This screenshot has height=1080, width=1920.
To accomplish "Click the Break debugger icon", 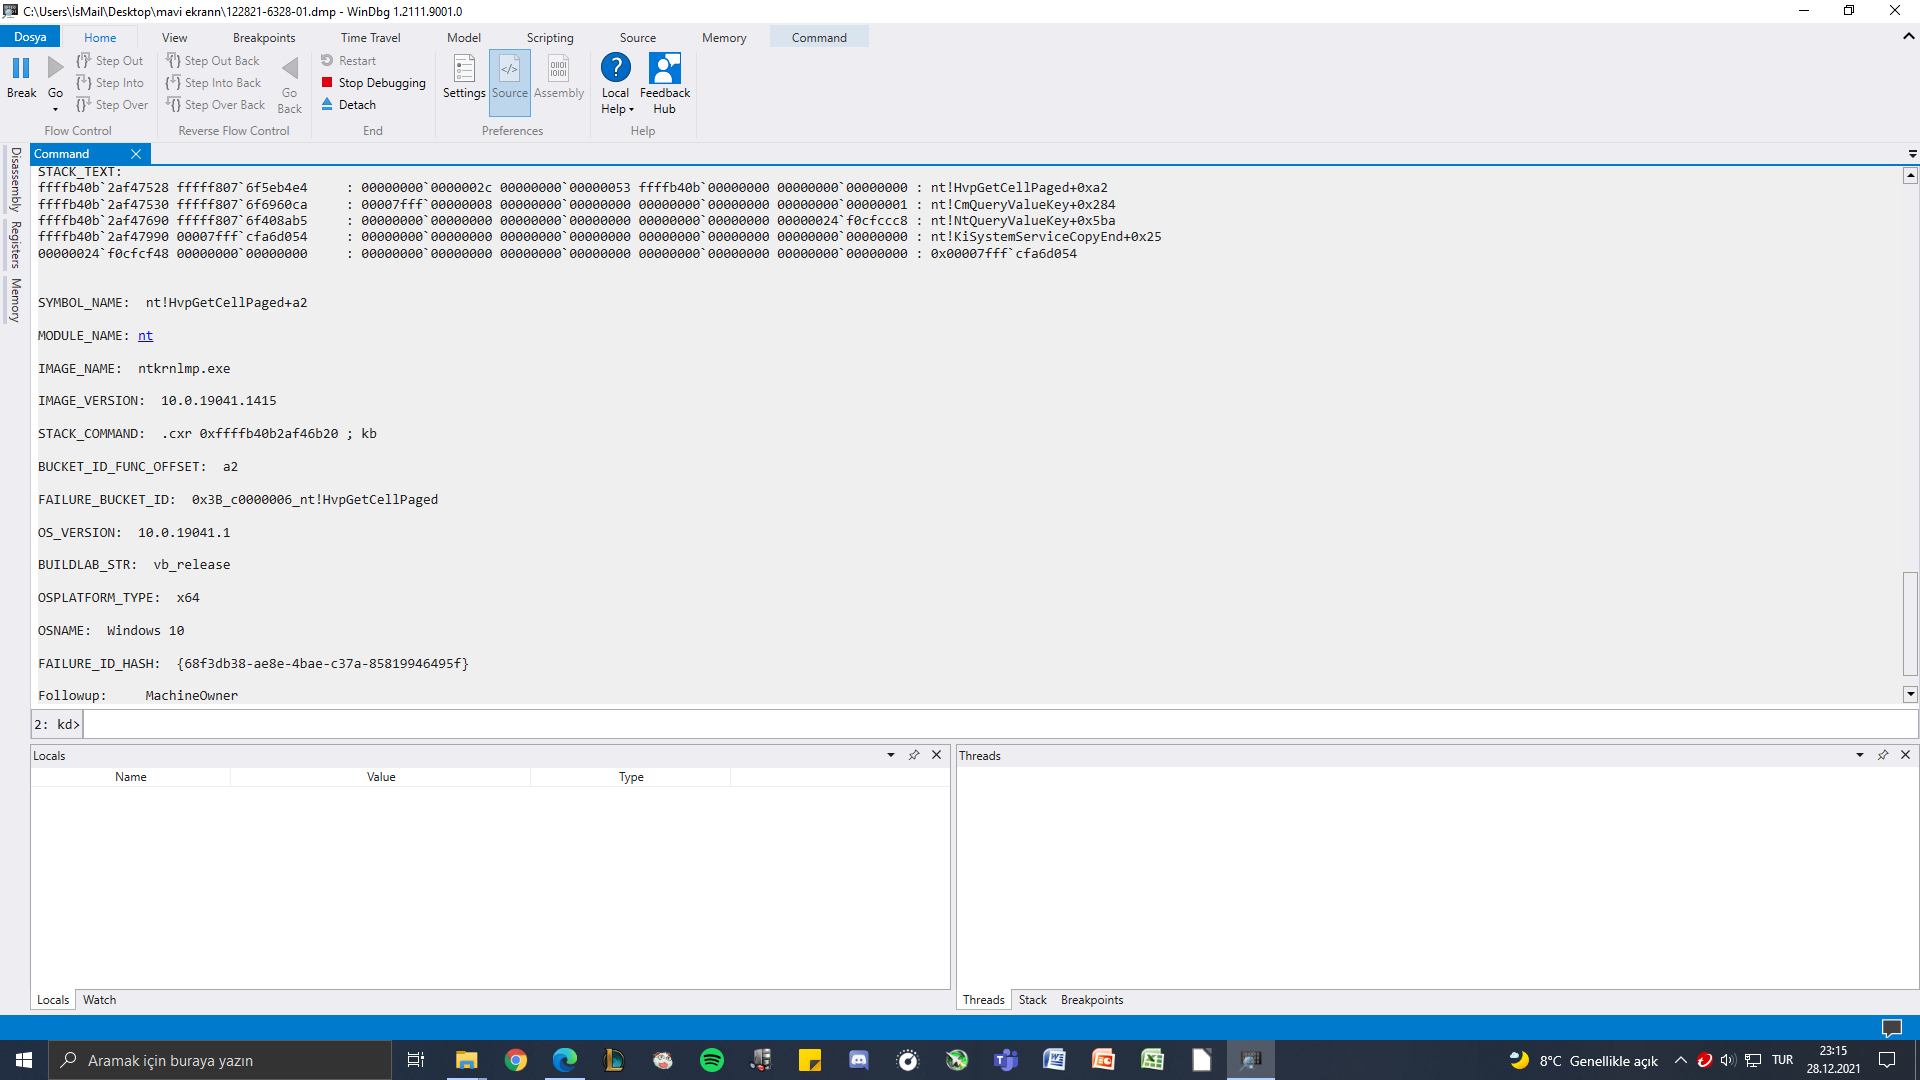I will [21, 68].
